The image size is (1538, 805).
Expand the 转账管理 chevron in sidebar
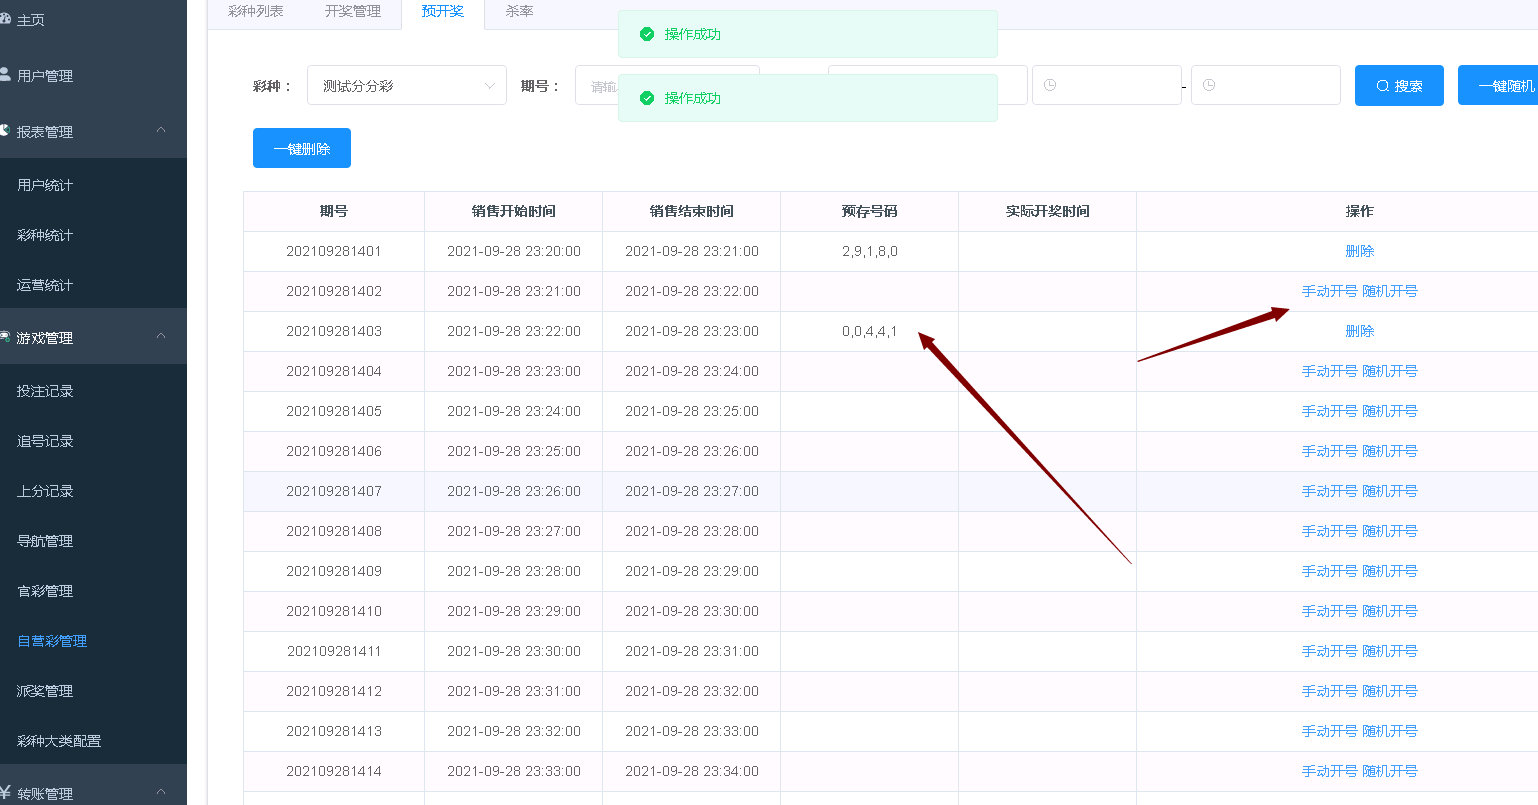[161, 792]
